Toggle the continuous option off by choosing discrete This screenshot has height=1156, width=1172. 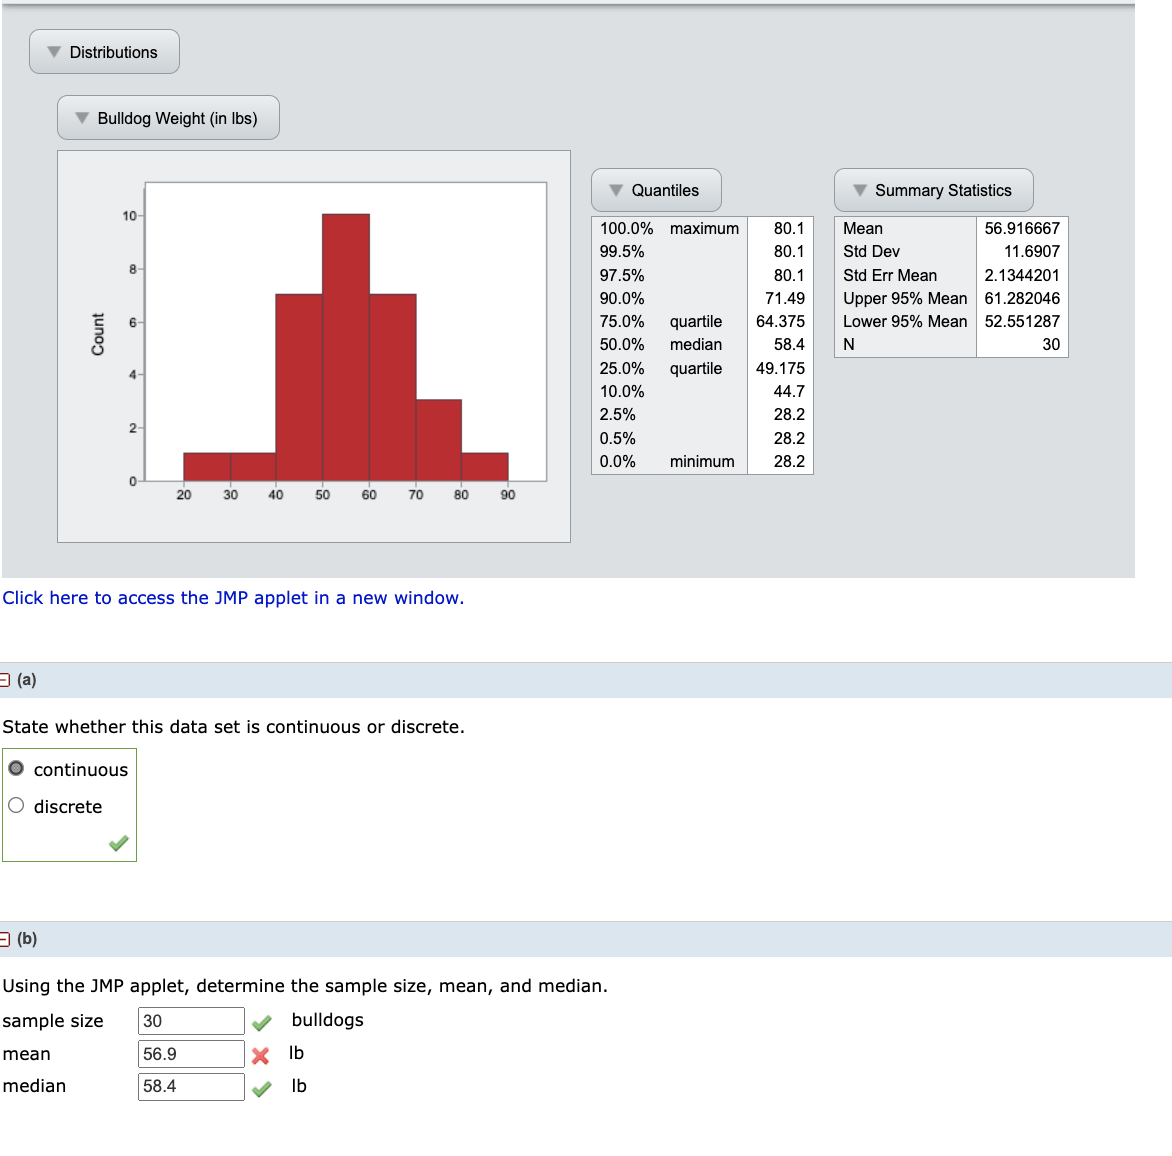tap(16, 804)
